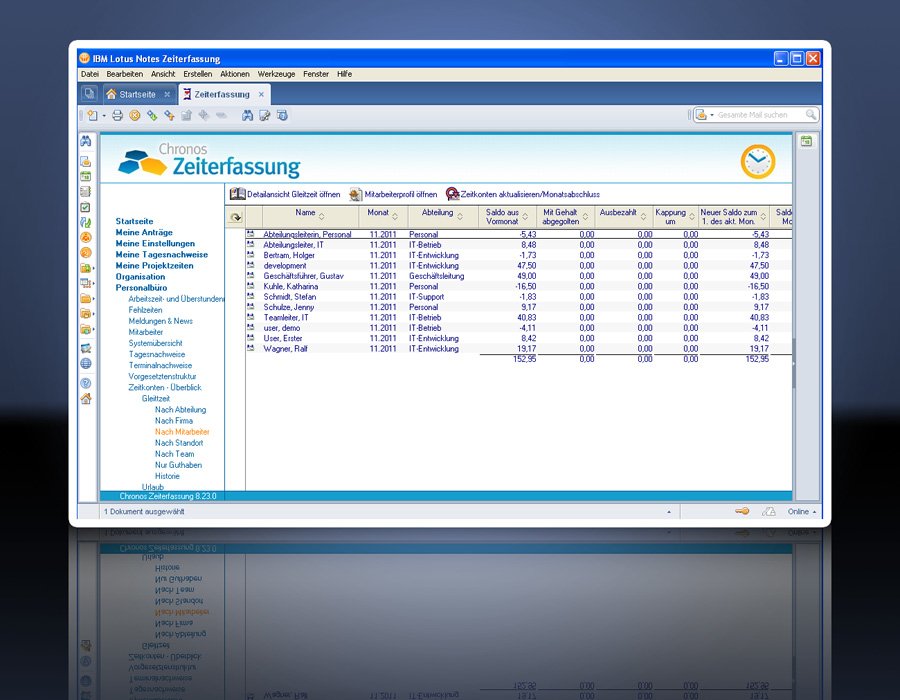Open the to-do checkmark icon in sidebar
Viewport: 900px width, 700px height.
[x=86, y=207]
